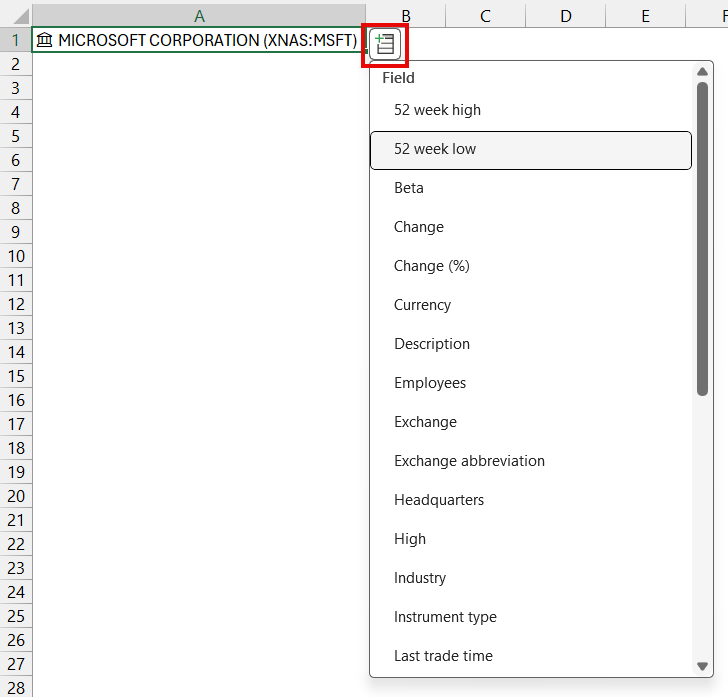
Task: Select row 10 header
Action: click(16, 256)
